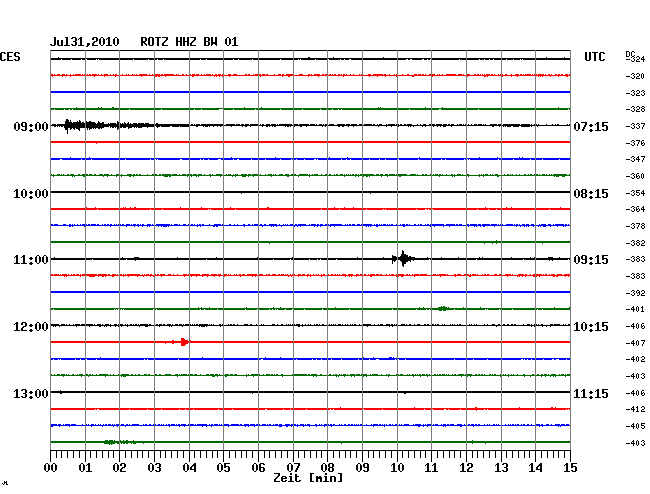Select x-axis minute tick label 04
The width and height of the screenshot is (650, 494).
pyautogui.click(x=189, y=468)
